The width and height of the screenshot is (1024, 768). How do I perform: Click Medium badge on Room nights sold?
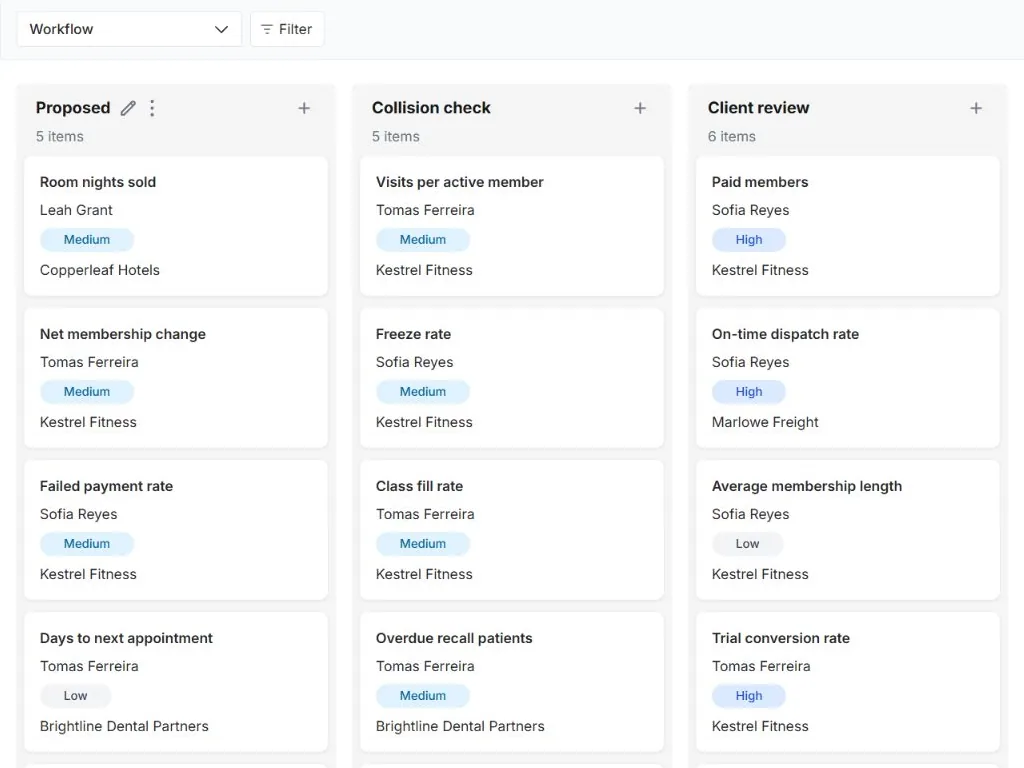[x=87, y=240]
